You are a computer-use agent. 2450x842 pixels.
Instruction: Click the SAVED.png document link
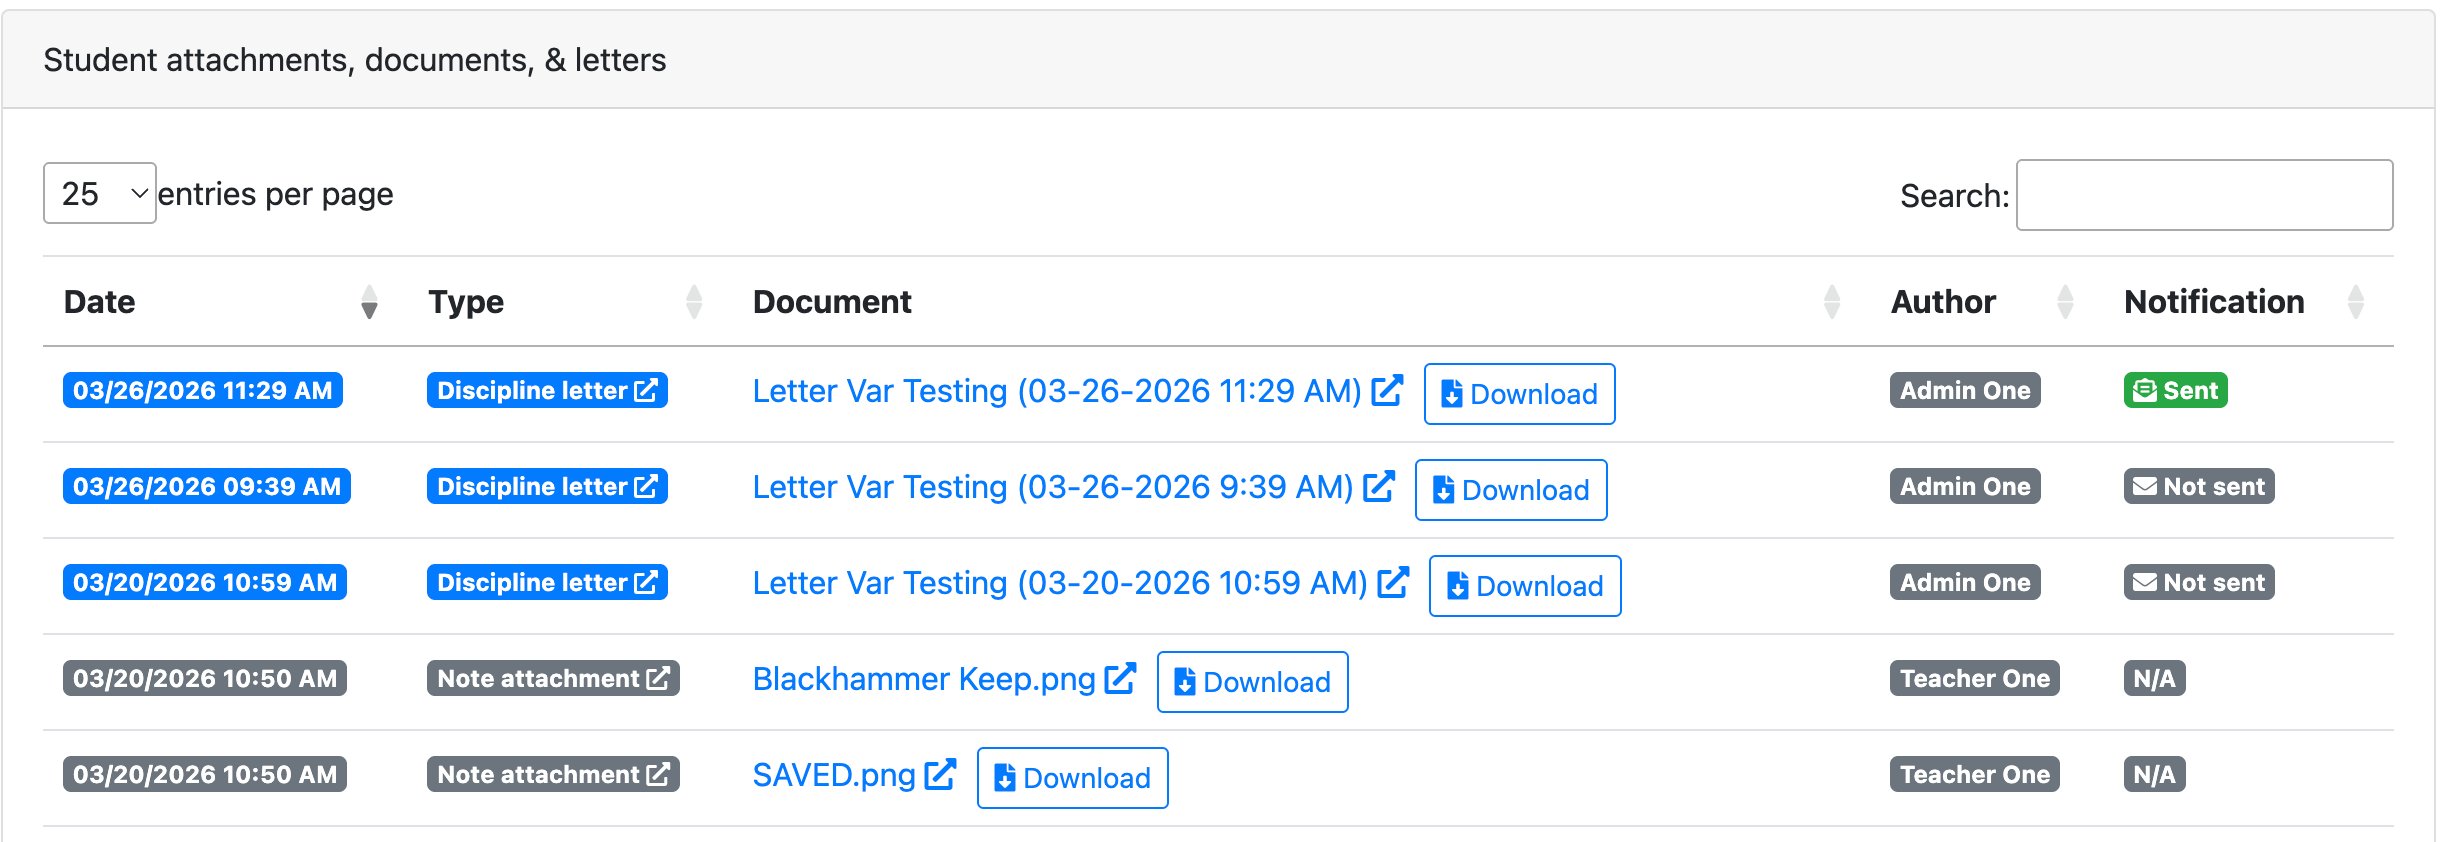833,775
